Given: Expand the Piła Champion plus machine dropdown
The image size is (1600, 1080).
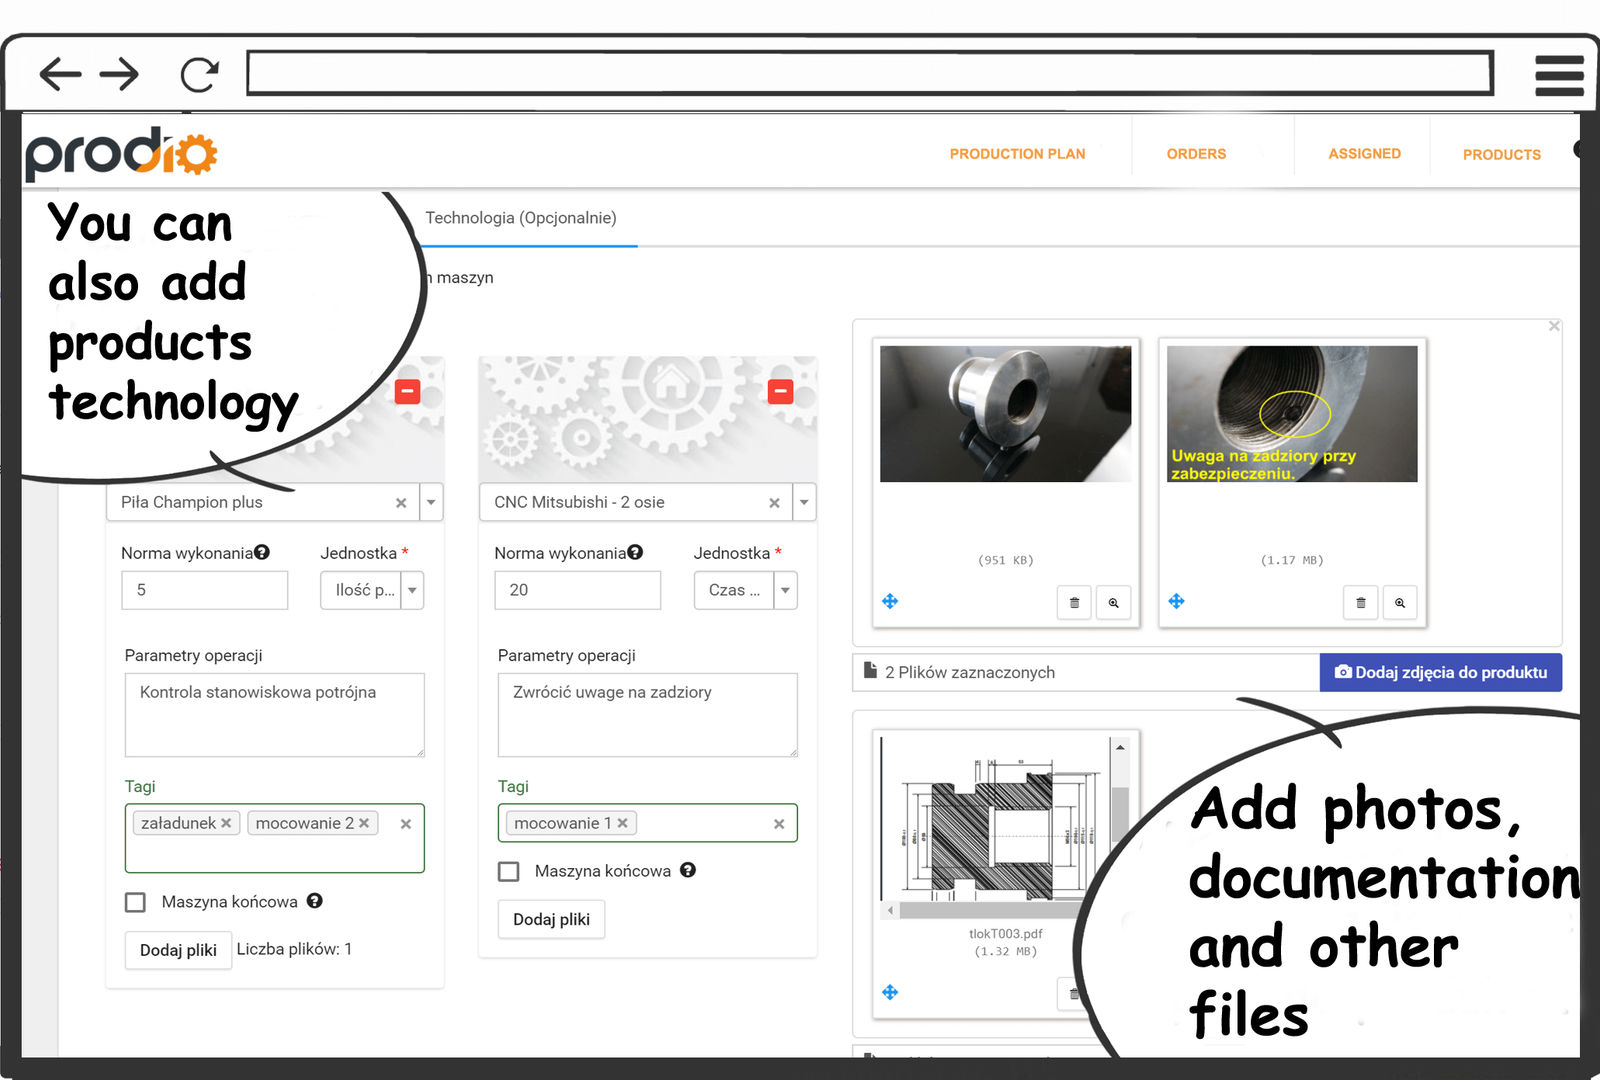Looking at the screenshot, I should pyautogui.click(x=431, y=502).
